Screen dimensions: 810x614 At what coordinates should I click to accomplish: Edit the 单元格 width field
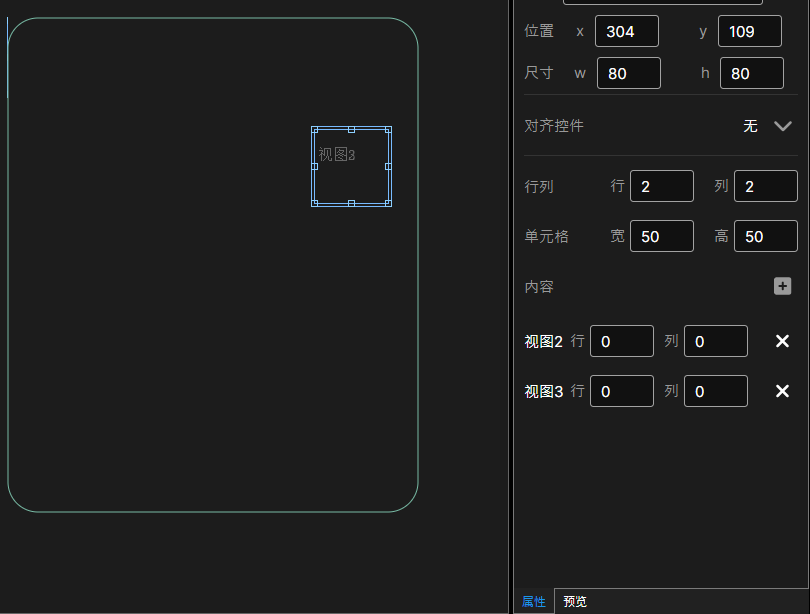click(662, 236)
